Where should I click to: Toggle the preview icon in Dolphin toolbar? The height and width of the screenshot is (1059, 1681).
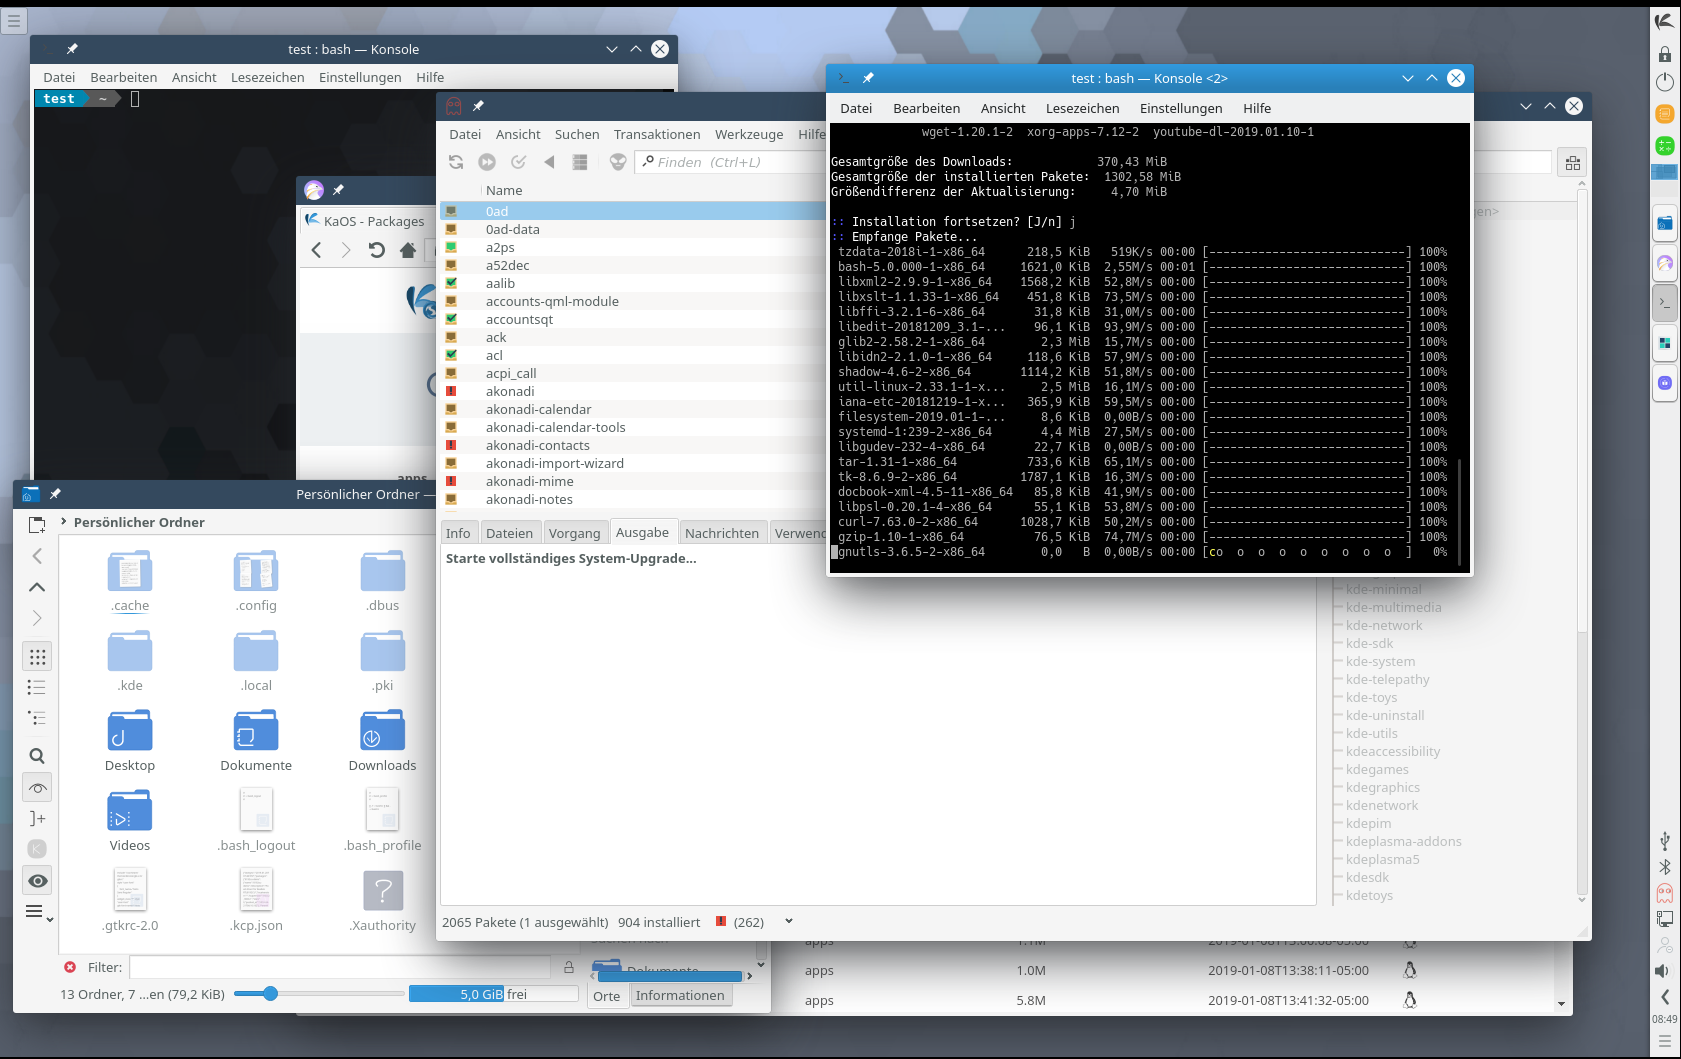pyautogui.click(x=37, y=788)
